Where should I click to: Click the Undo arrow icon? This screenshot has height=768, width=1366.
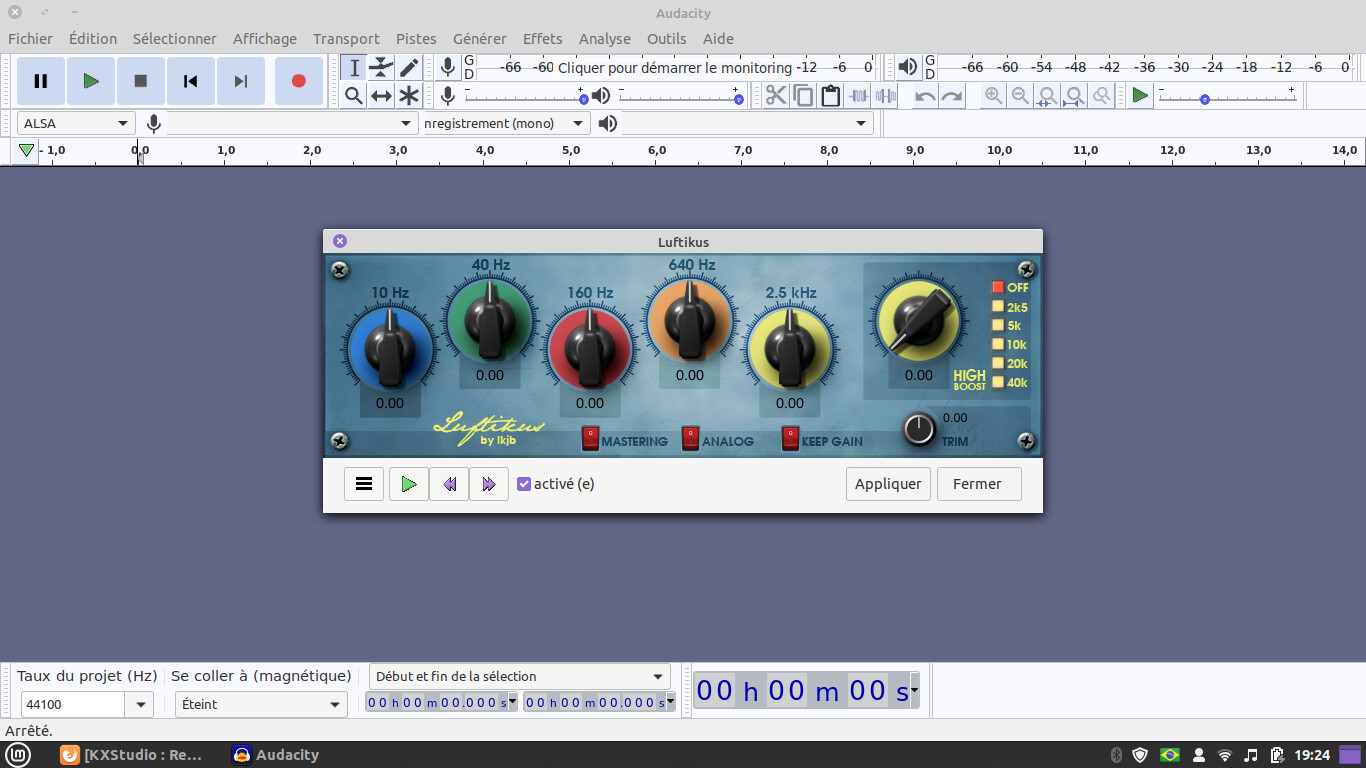pos(925,95)
